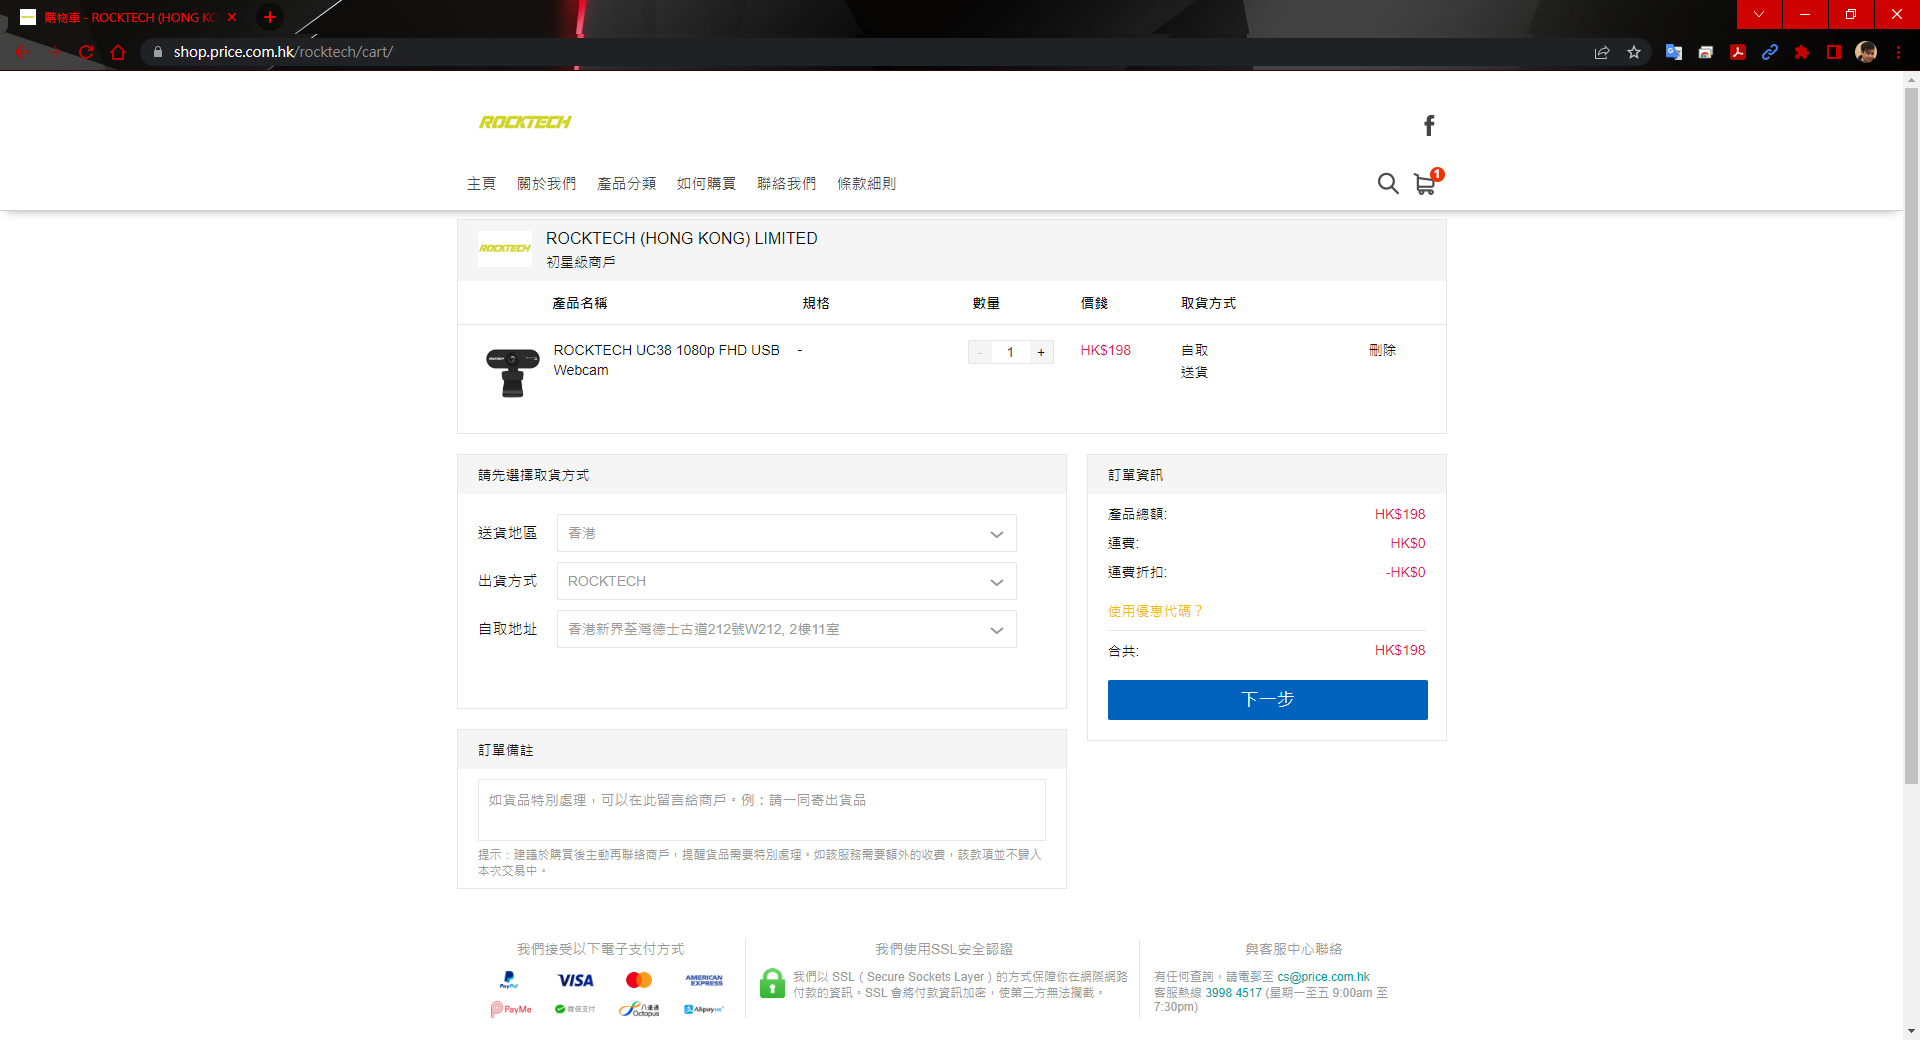Select 自取 pickup option
This screenshot has height=1040, width=1920.
click(1194, 350)
